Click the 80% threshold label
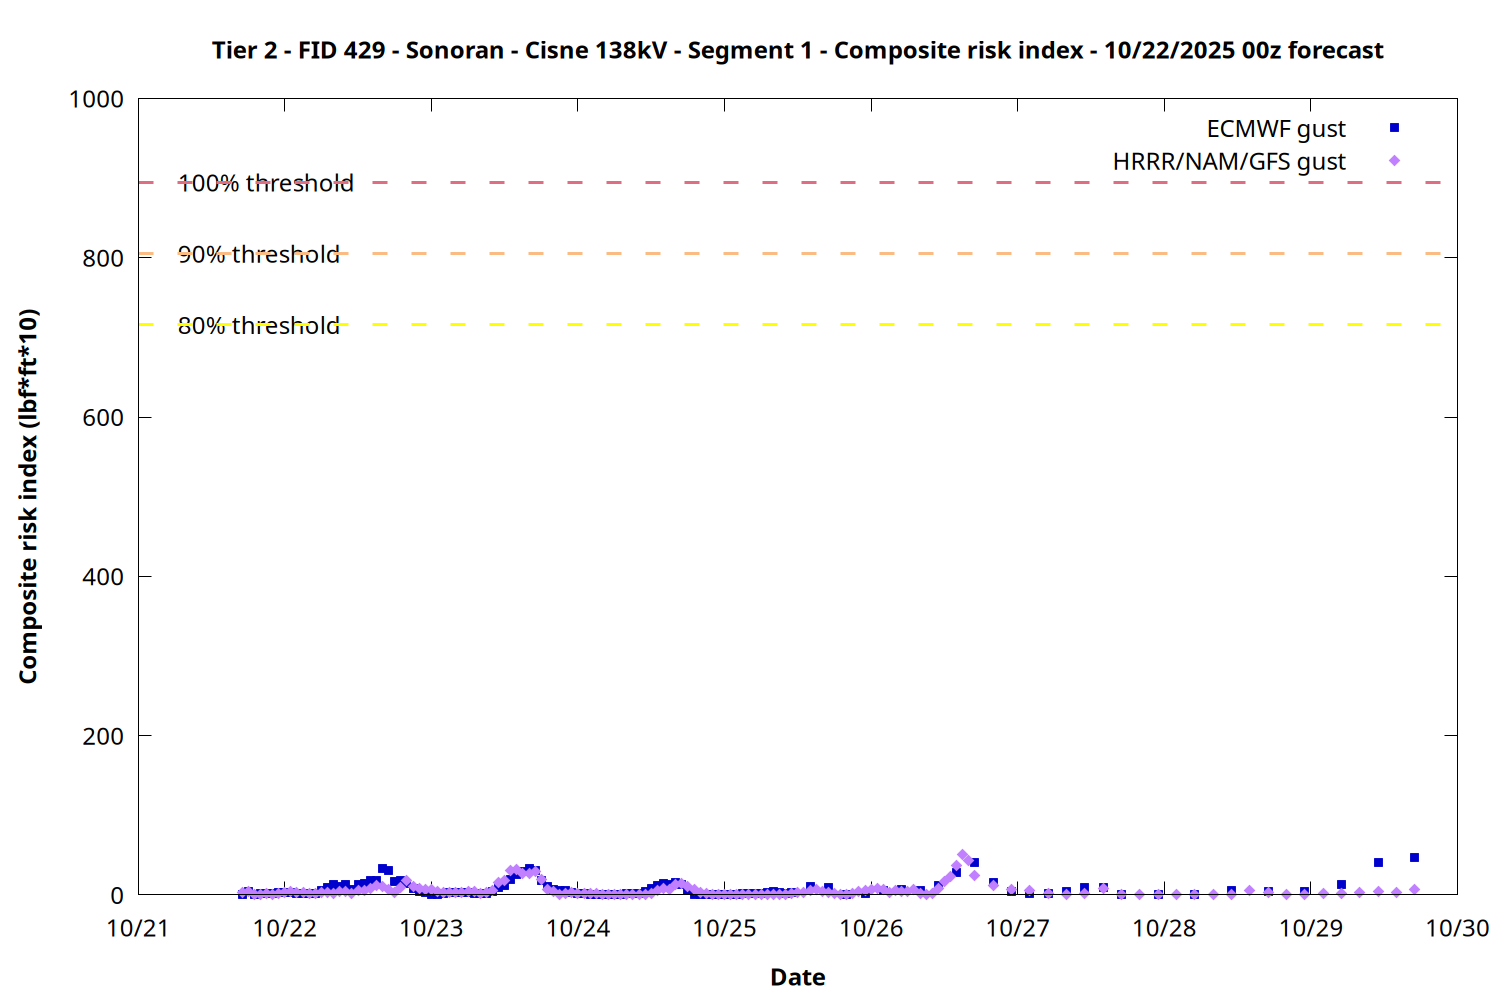Viewport: 1500px width, 1000px height. point(258,326)
